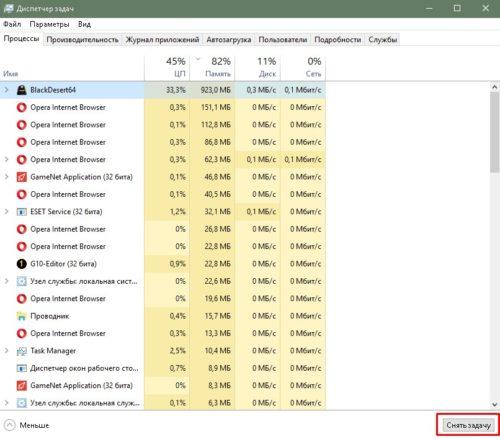Click Opera icon in the 26,8 МБ row
The width and height of the screenshot is (500, 439).
22,229
